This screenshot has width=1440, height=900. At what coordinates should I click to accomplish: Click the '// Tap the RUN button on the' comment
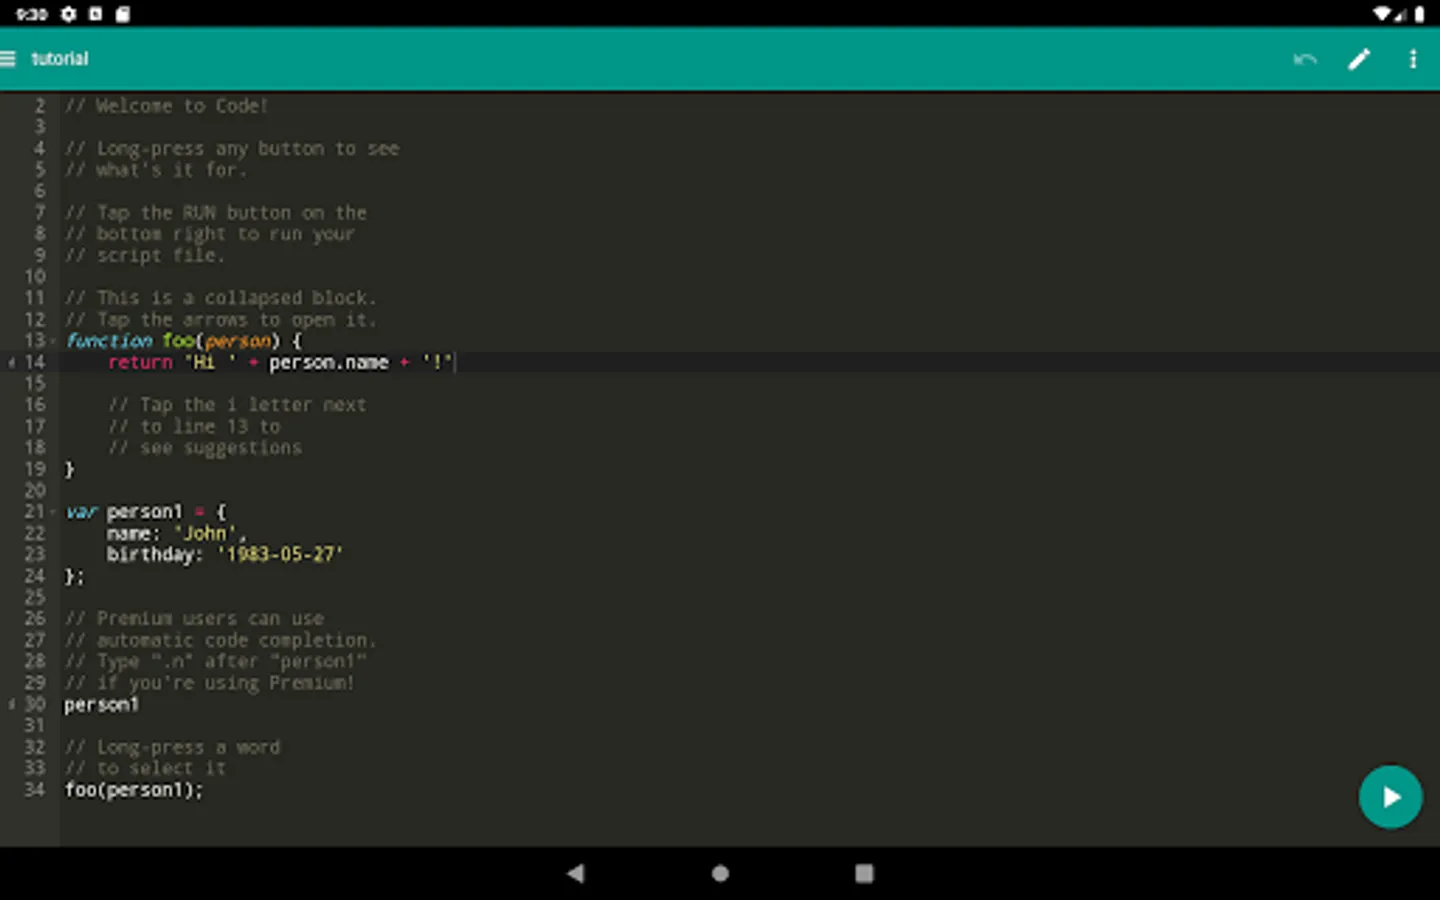coord(216,213)
